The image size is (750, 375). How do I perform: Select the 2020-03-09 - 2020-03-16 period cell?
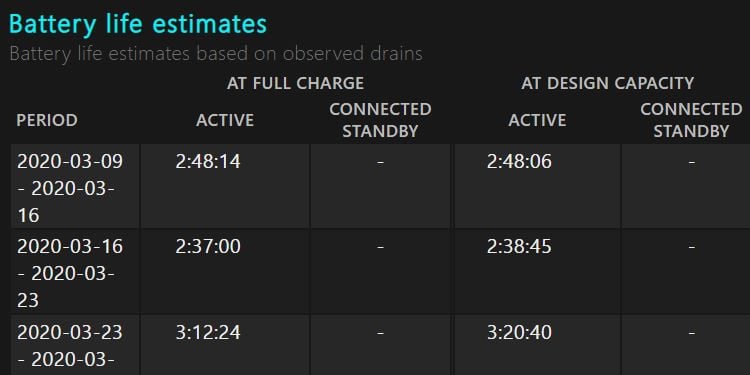(75, 187)
